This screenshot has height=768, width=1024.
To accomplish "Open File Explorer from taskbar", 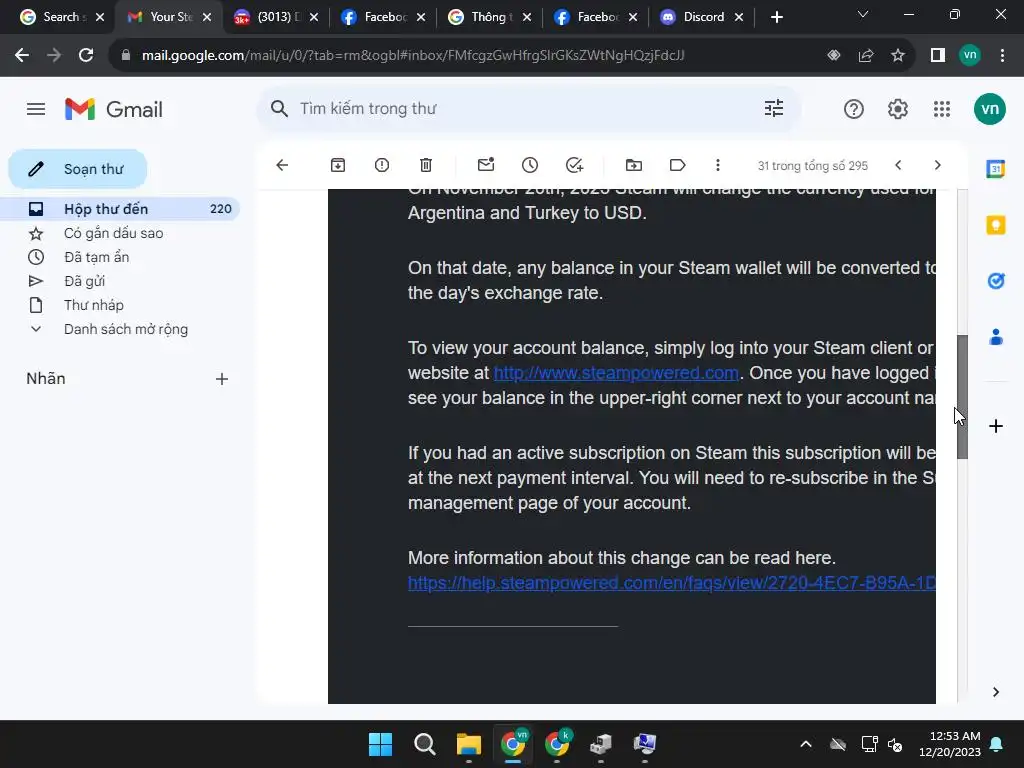I will point(469,744).
